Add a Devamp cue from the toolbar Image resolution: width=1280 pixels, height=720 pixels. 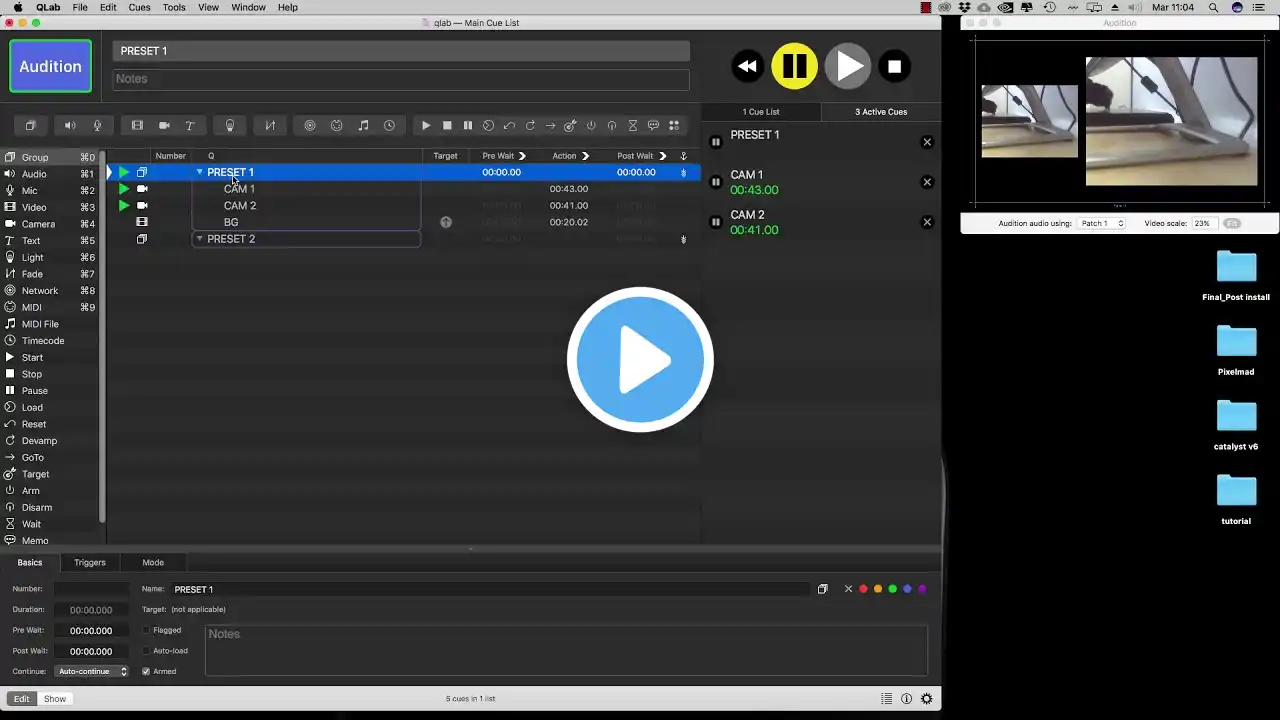(530, 125)
